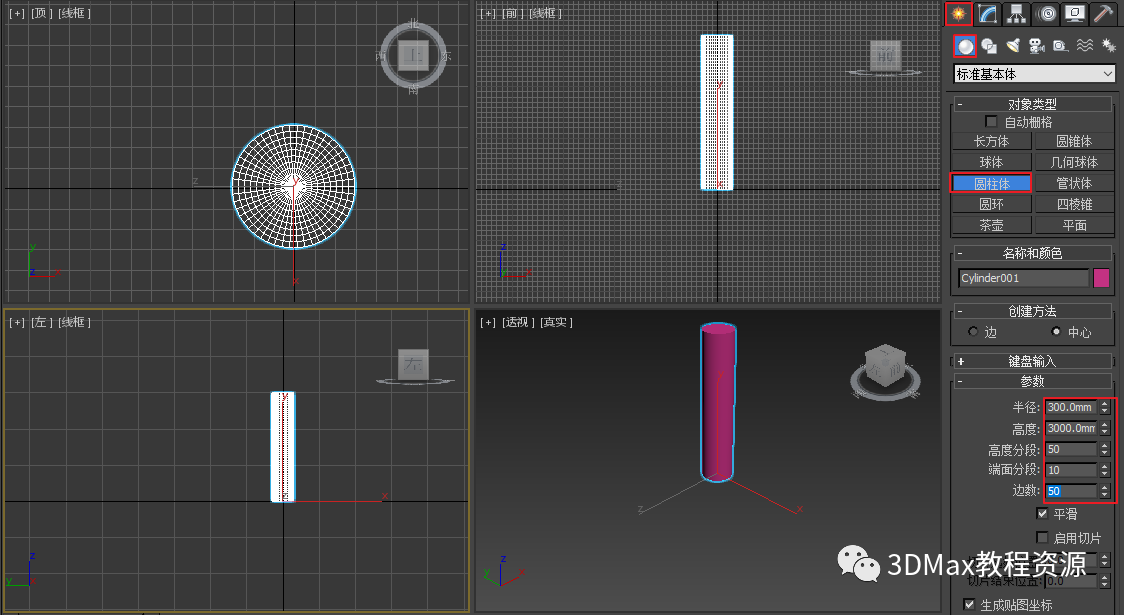Click the 茶壶 object type button
Viewport: 1124px width, 615px height.
click(x=991, y=225)
